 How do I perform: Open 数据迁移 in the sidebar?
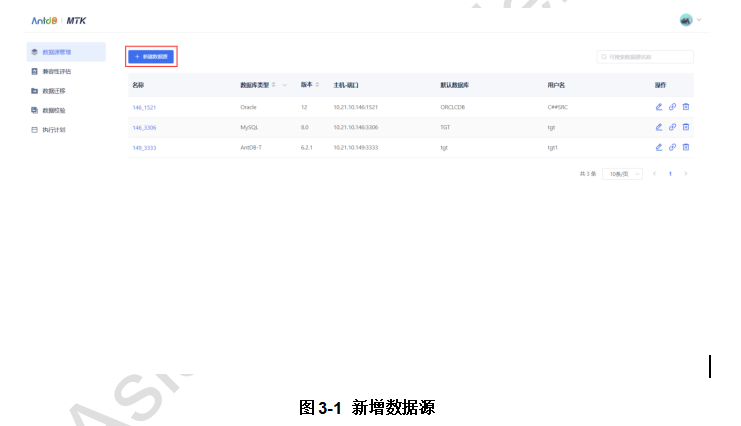66,91
